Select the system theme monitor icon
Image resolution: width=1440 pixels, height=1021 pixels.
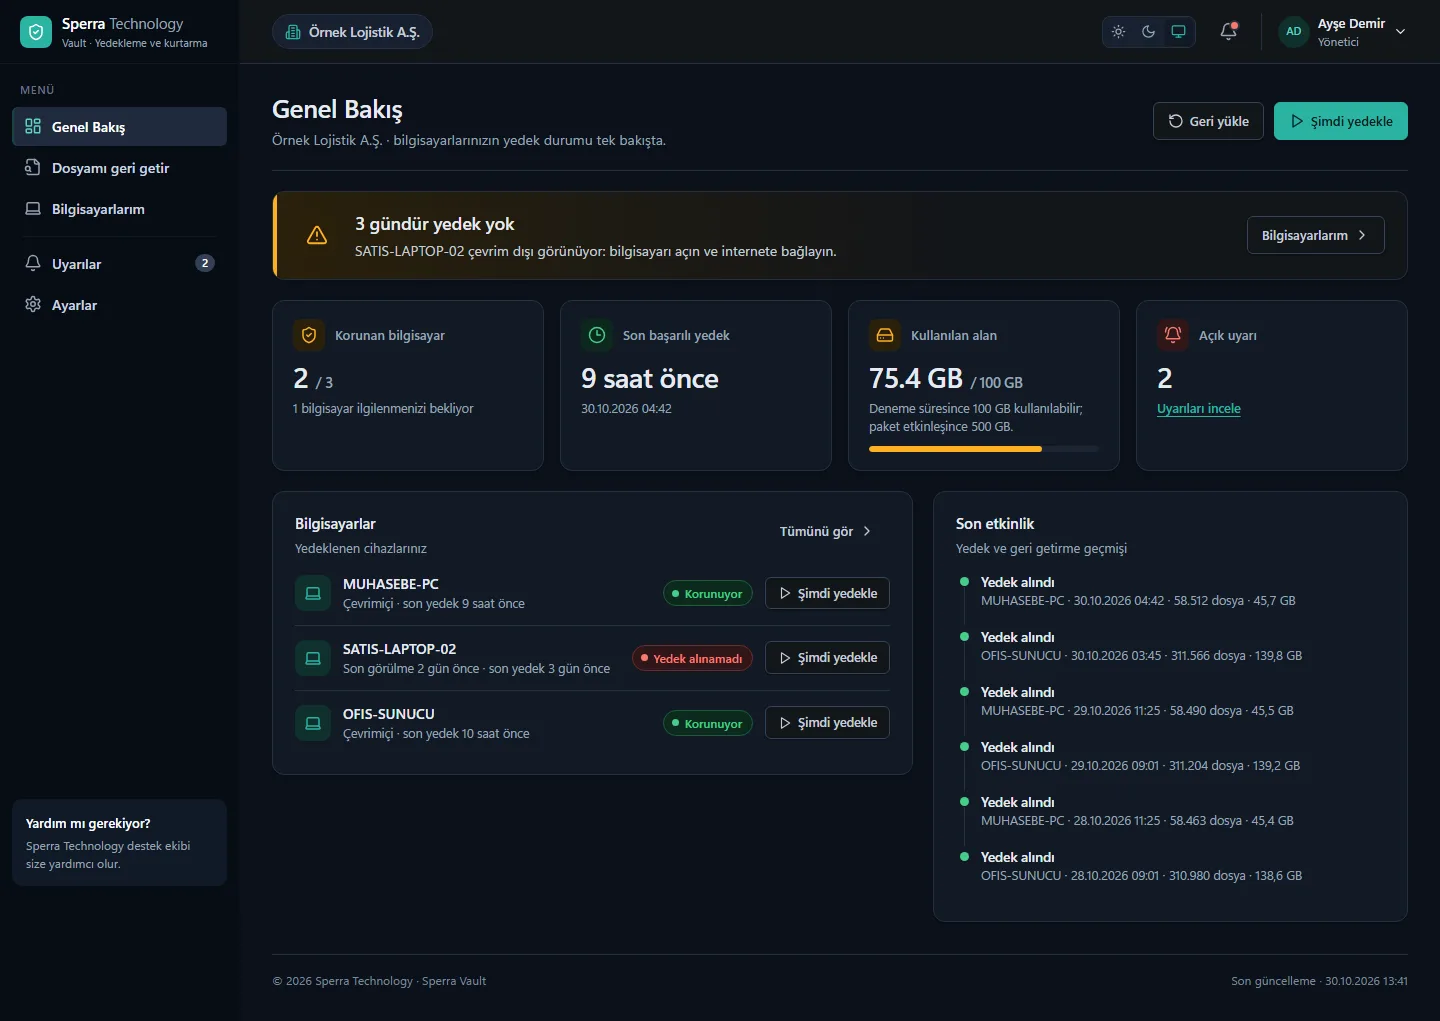[x=1178, y=32]
